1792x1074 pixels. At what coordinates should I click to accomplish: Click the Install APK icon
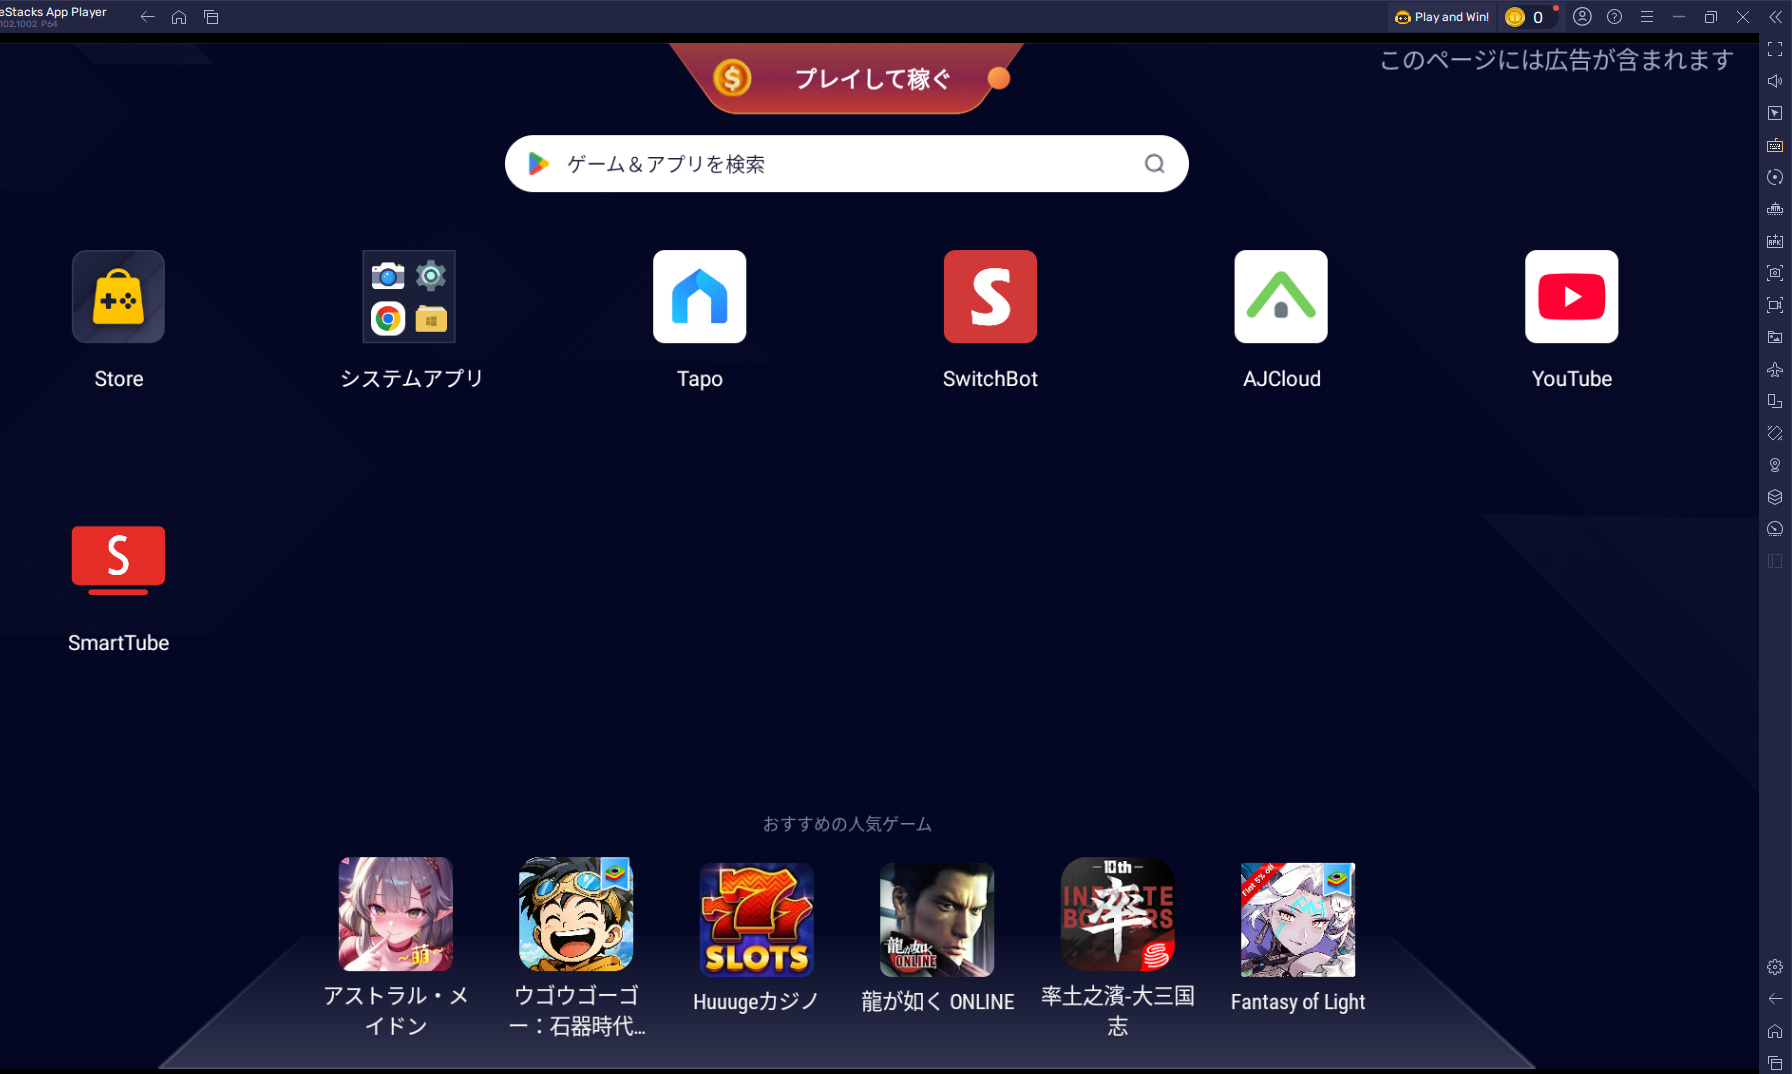click(x=1775, y=241)
